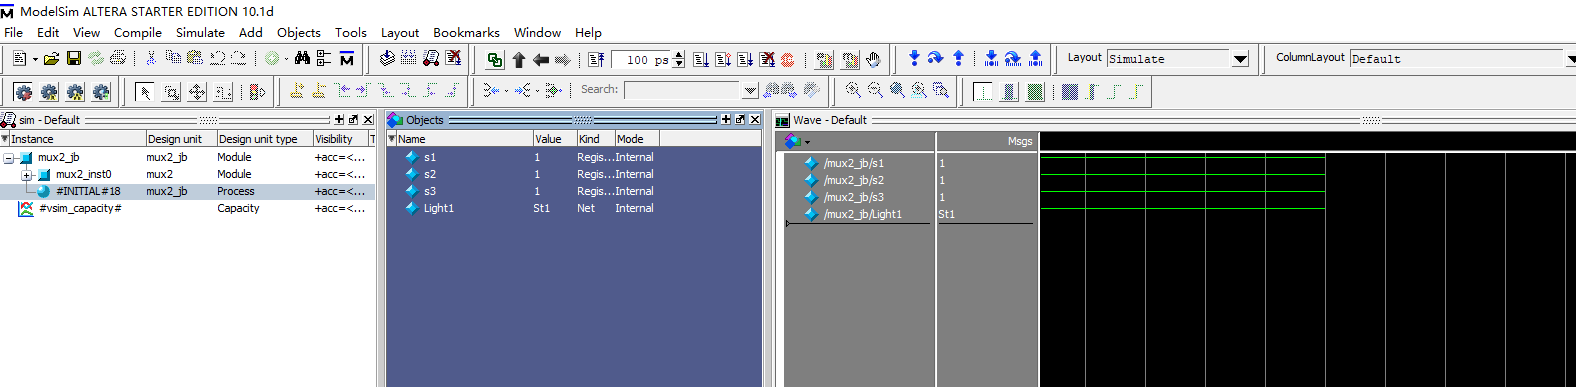Image resolution: width=1576 pixels, height=387 pixels.
Task: Click the wave Search input field
Action: (x=682, y=90)
